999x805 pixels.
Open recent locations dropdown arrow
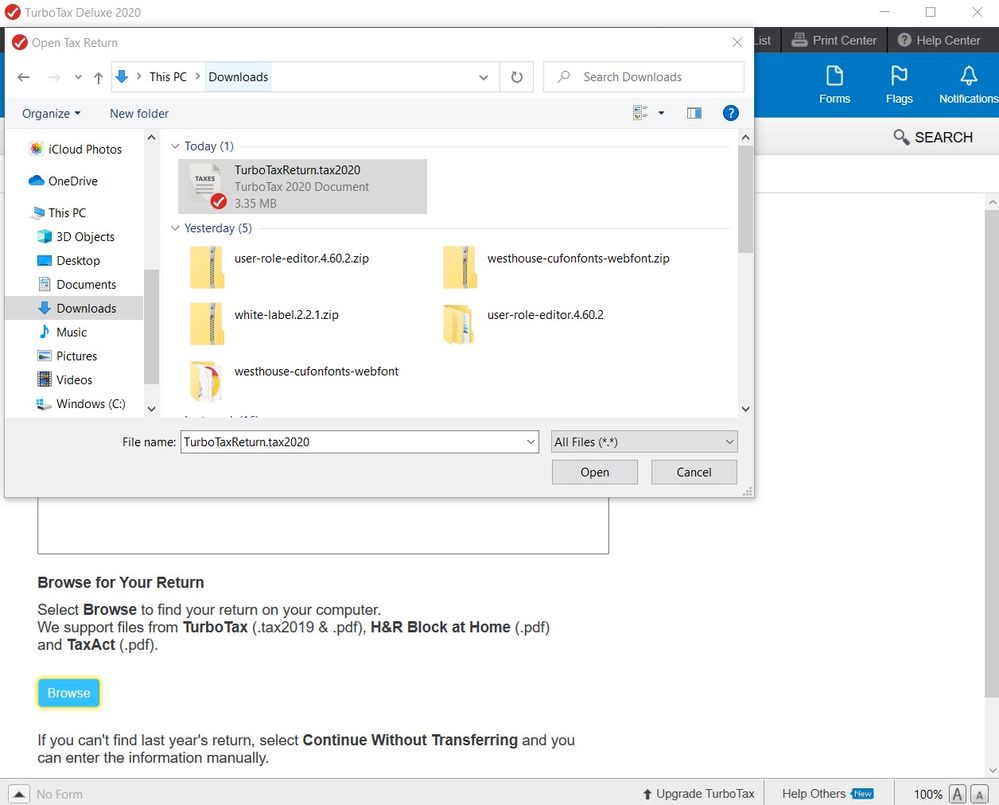click(78, 77)
